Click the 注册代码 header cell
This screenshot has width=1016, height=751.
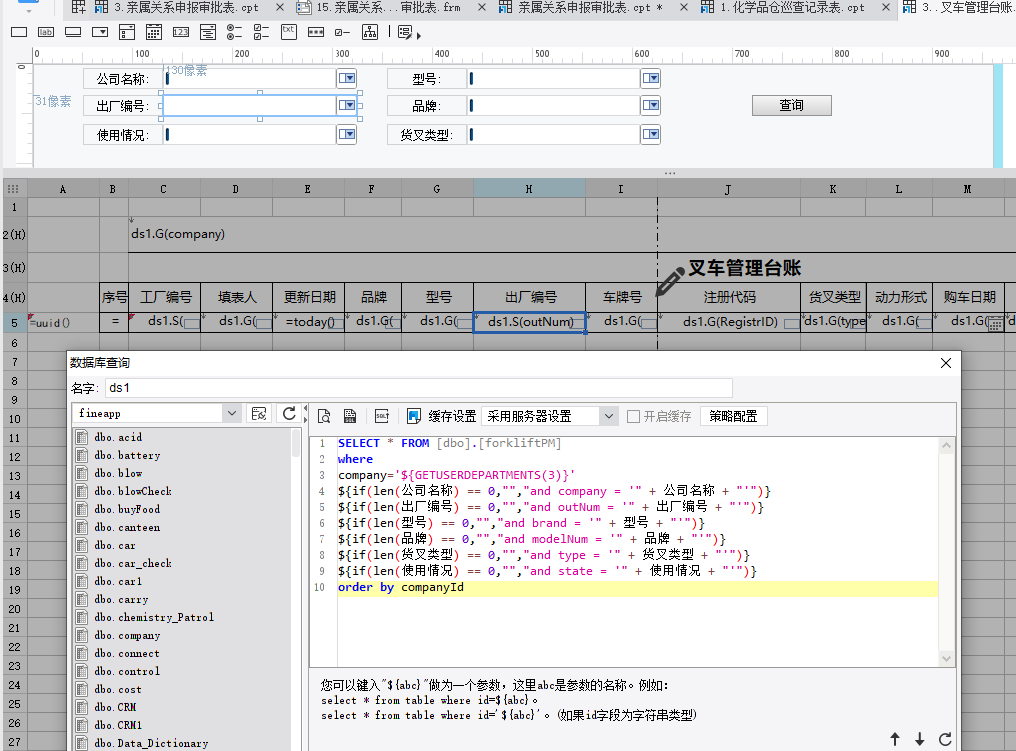point(729,297)
